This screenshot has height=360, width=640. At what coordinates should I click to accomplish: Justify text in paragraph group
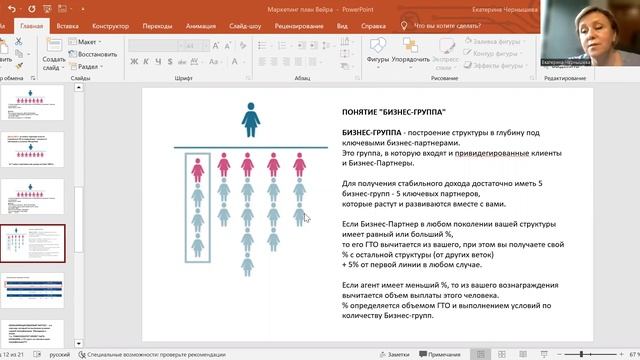pos(298,62)
